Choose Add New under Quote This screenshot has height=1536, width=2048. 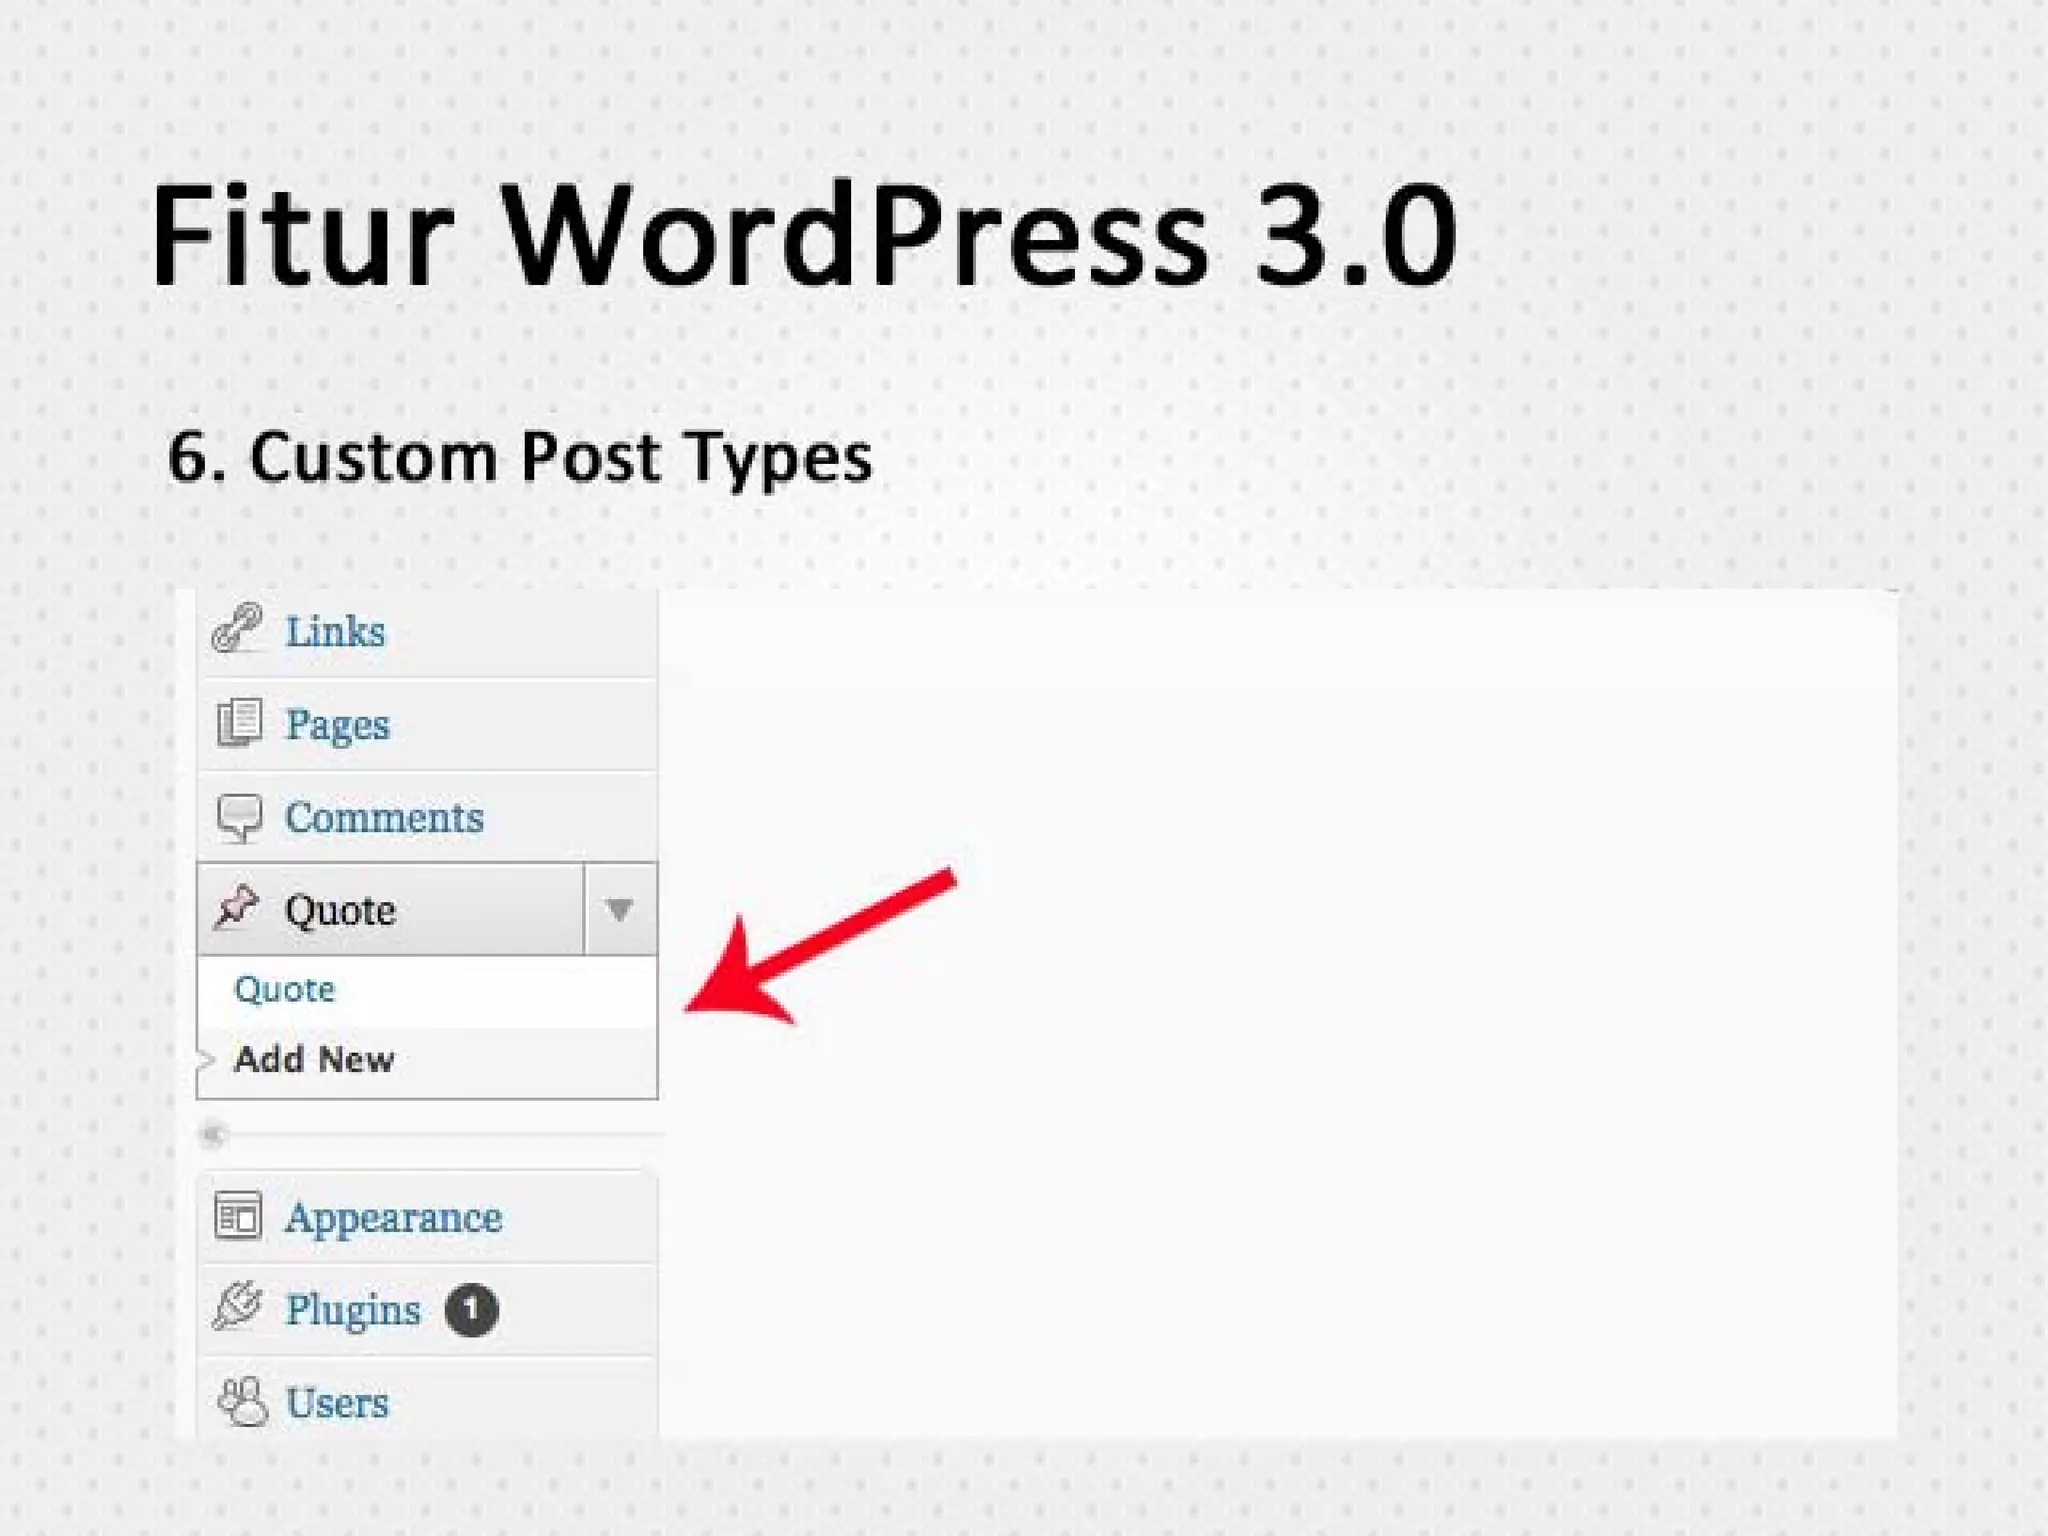[x=314, y=1059]
